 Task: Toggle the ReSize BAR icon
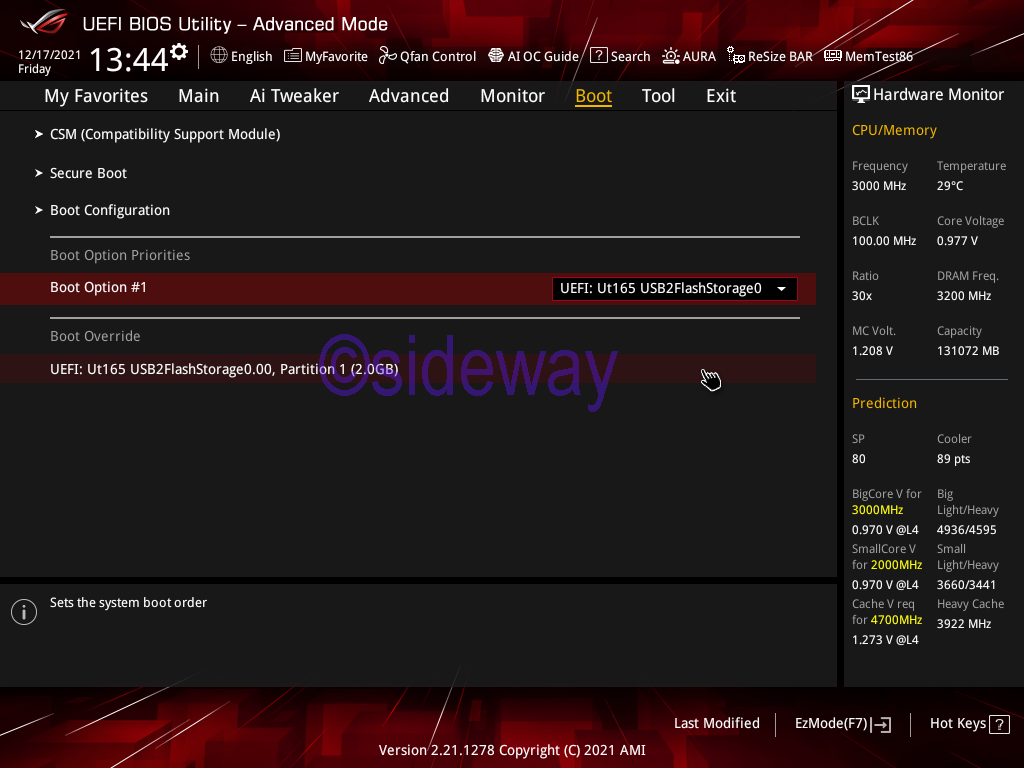736,56
